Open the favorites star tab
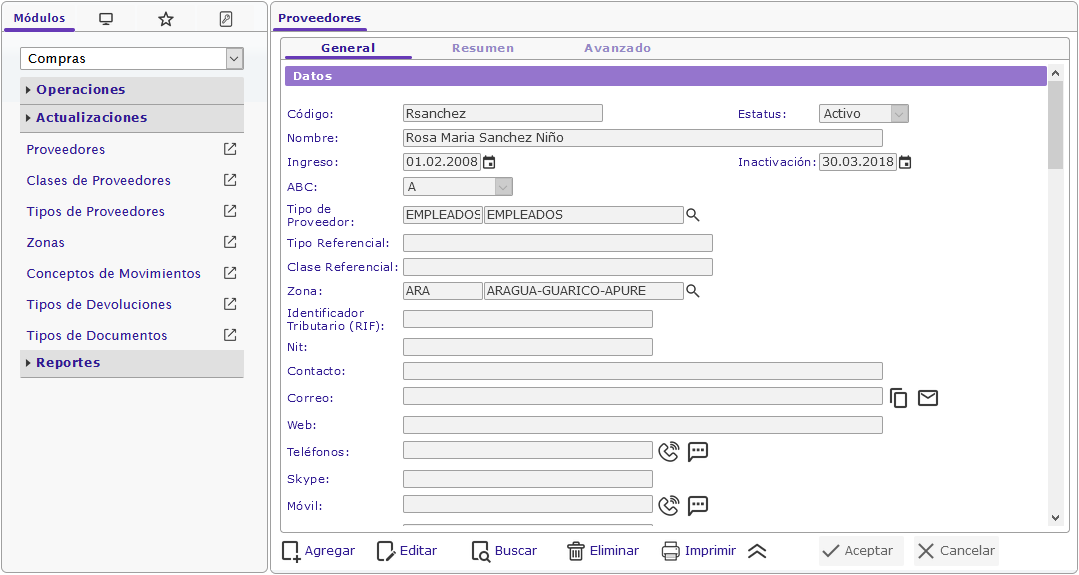Viewport: 1079px width, 575px height. [166, 19]
